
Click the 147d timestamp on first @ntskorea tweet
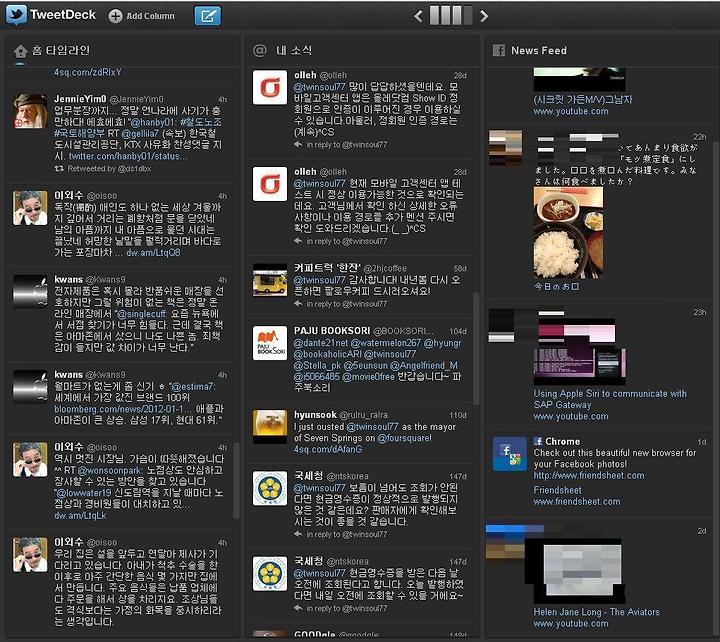pyautogui.click(x=458, y=477)
